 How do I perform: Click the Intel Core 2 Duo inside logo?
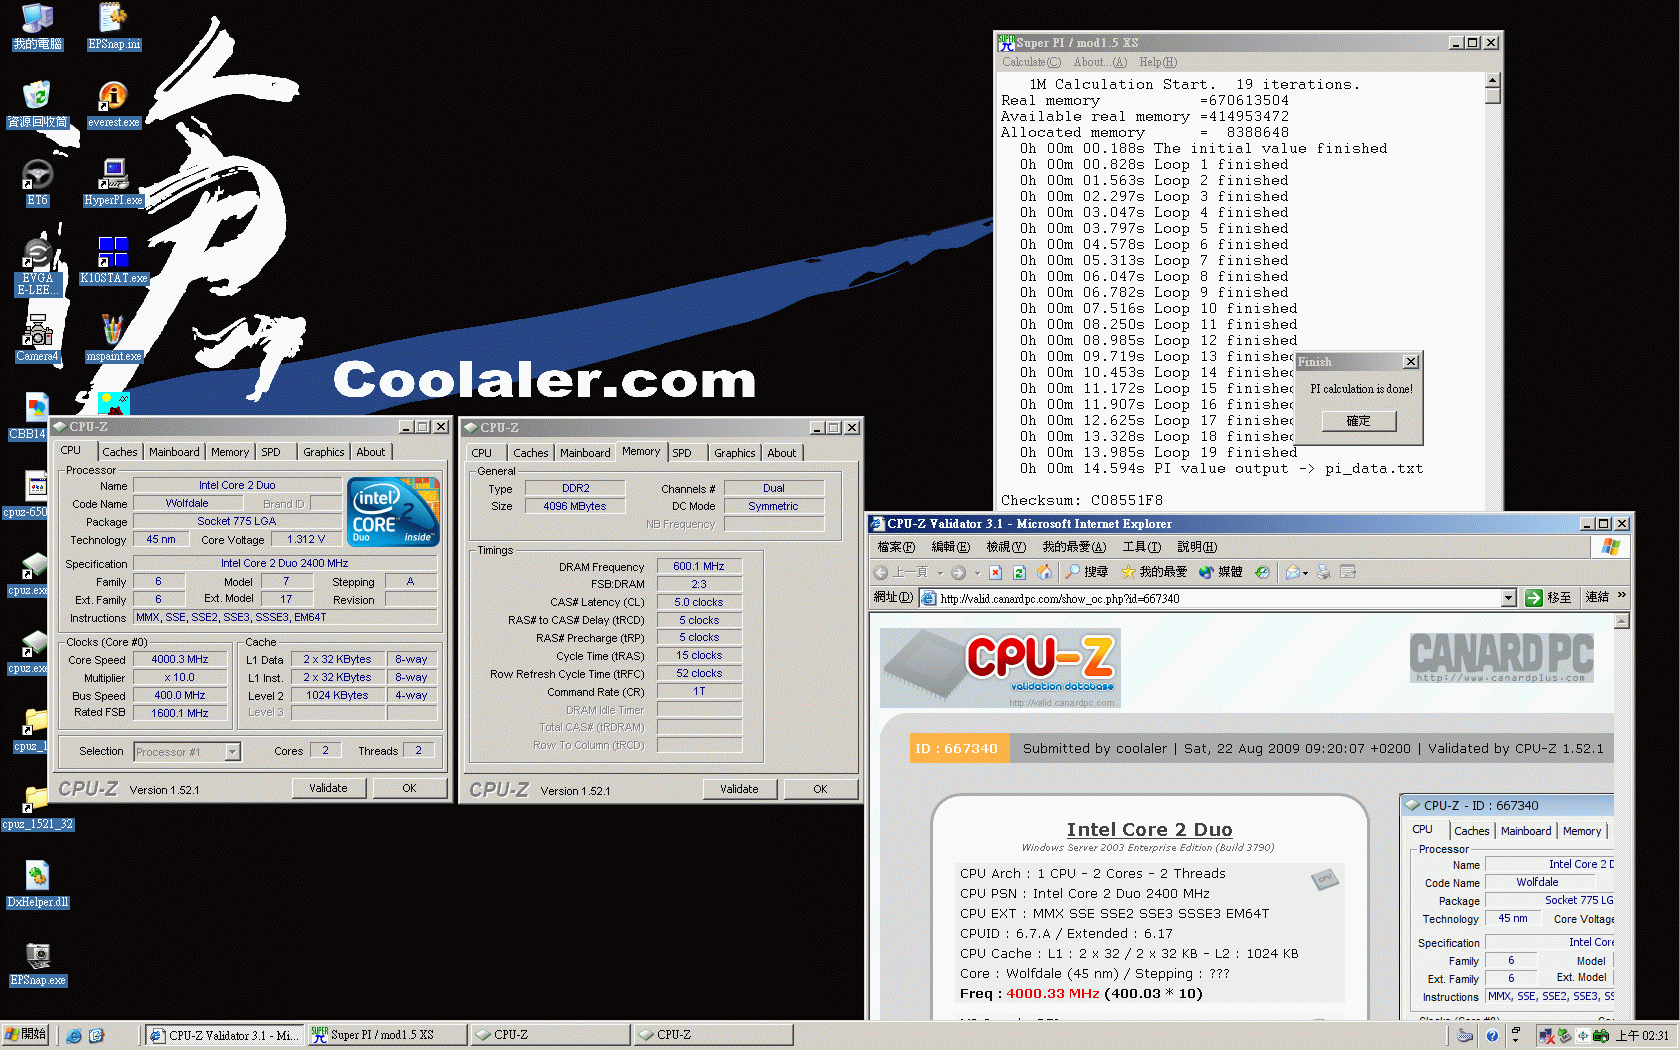coord(393,511)
